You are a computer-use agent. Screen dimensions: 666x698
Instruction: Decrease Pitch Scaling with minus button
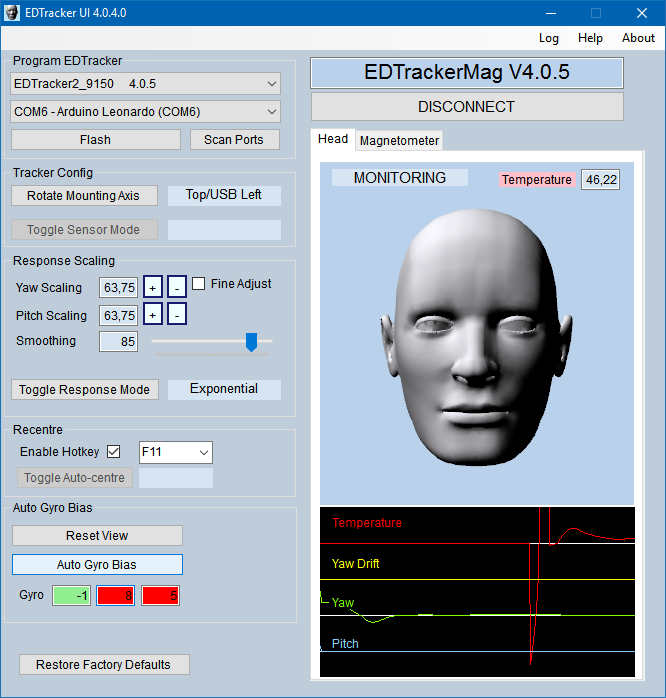177,314
